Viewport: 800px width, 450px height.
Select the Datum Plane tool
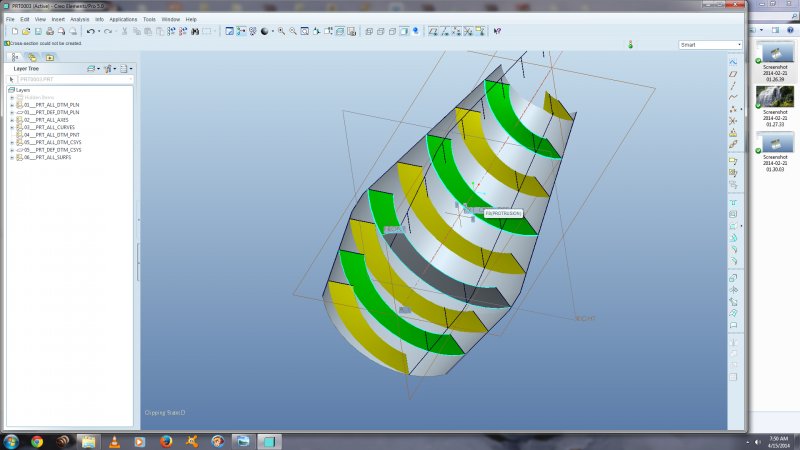point(733,73)
